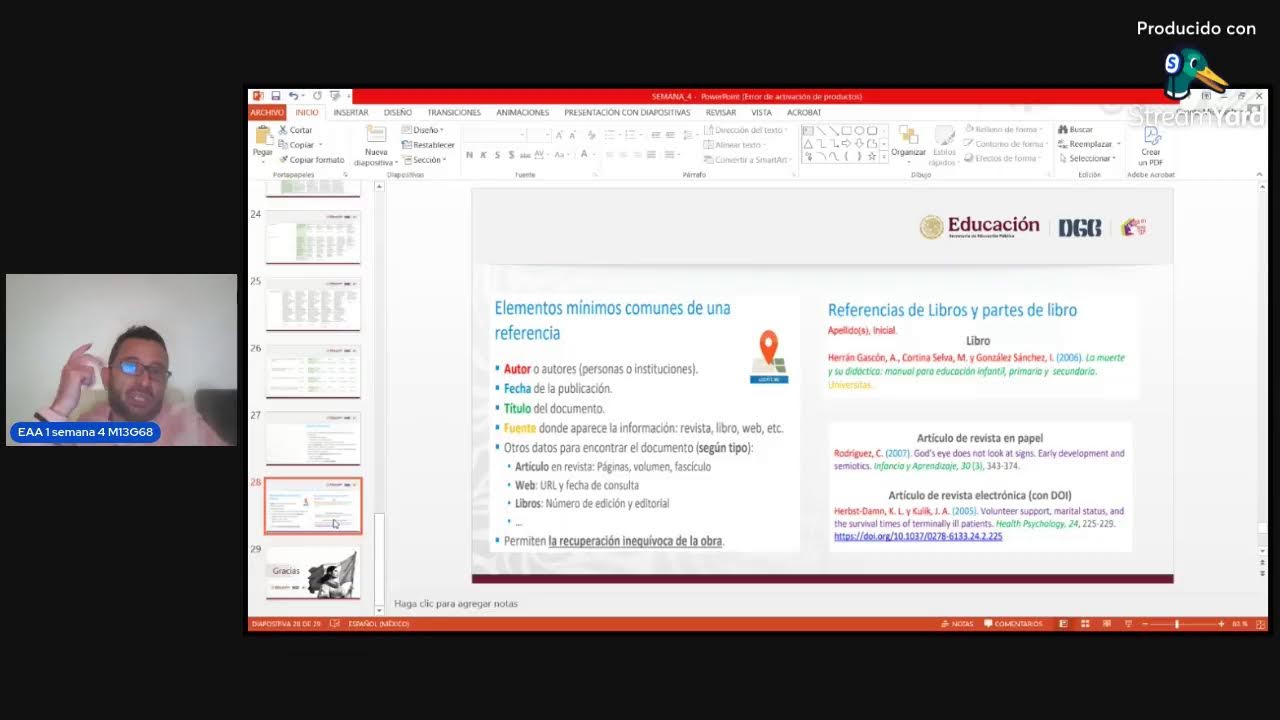Justify paragraph text
The height and width of the screenshot is (720, 1280).
tap(652, 155)
